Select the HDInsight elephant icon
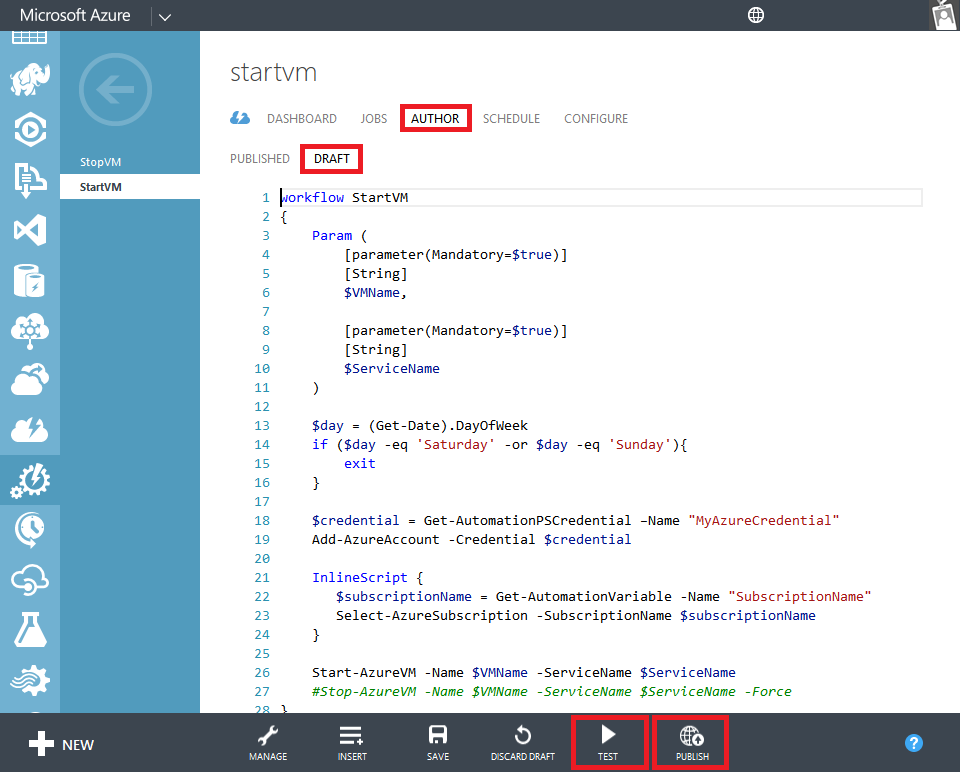Viewport: 960px width, 772px height. coord(30,79)
